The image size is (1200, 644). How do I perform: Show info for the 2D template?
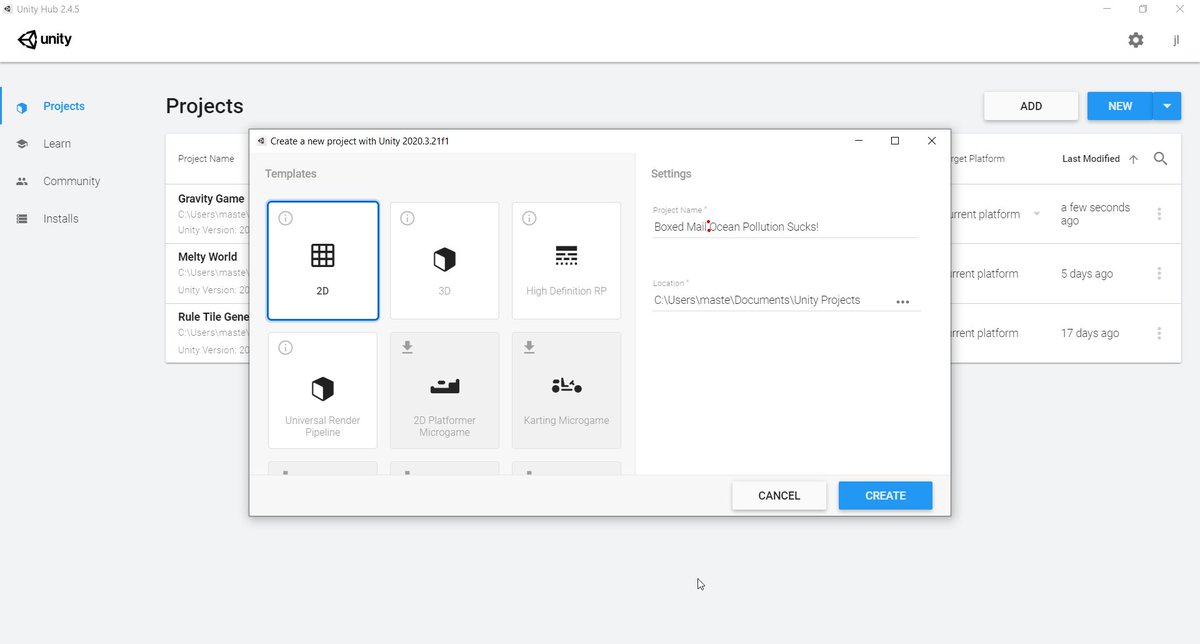[x=285, y=218]
